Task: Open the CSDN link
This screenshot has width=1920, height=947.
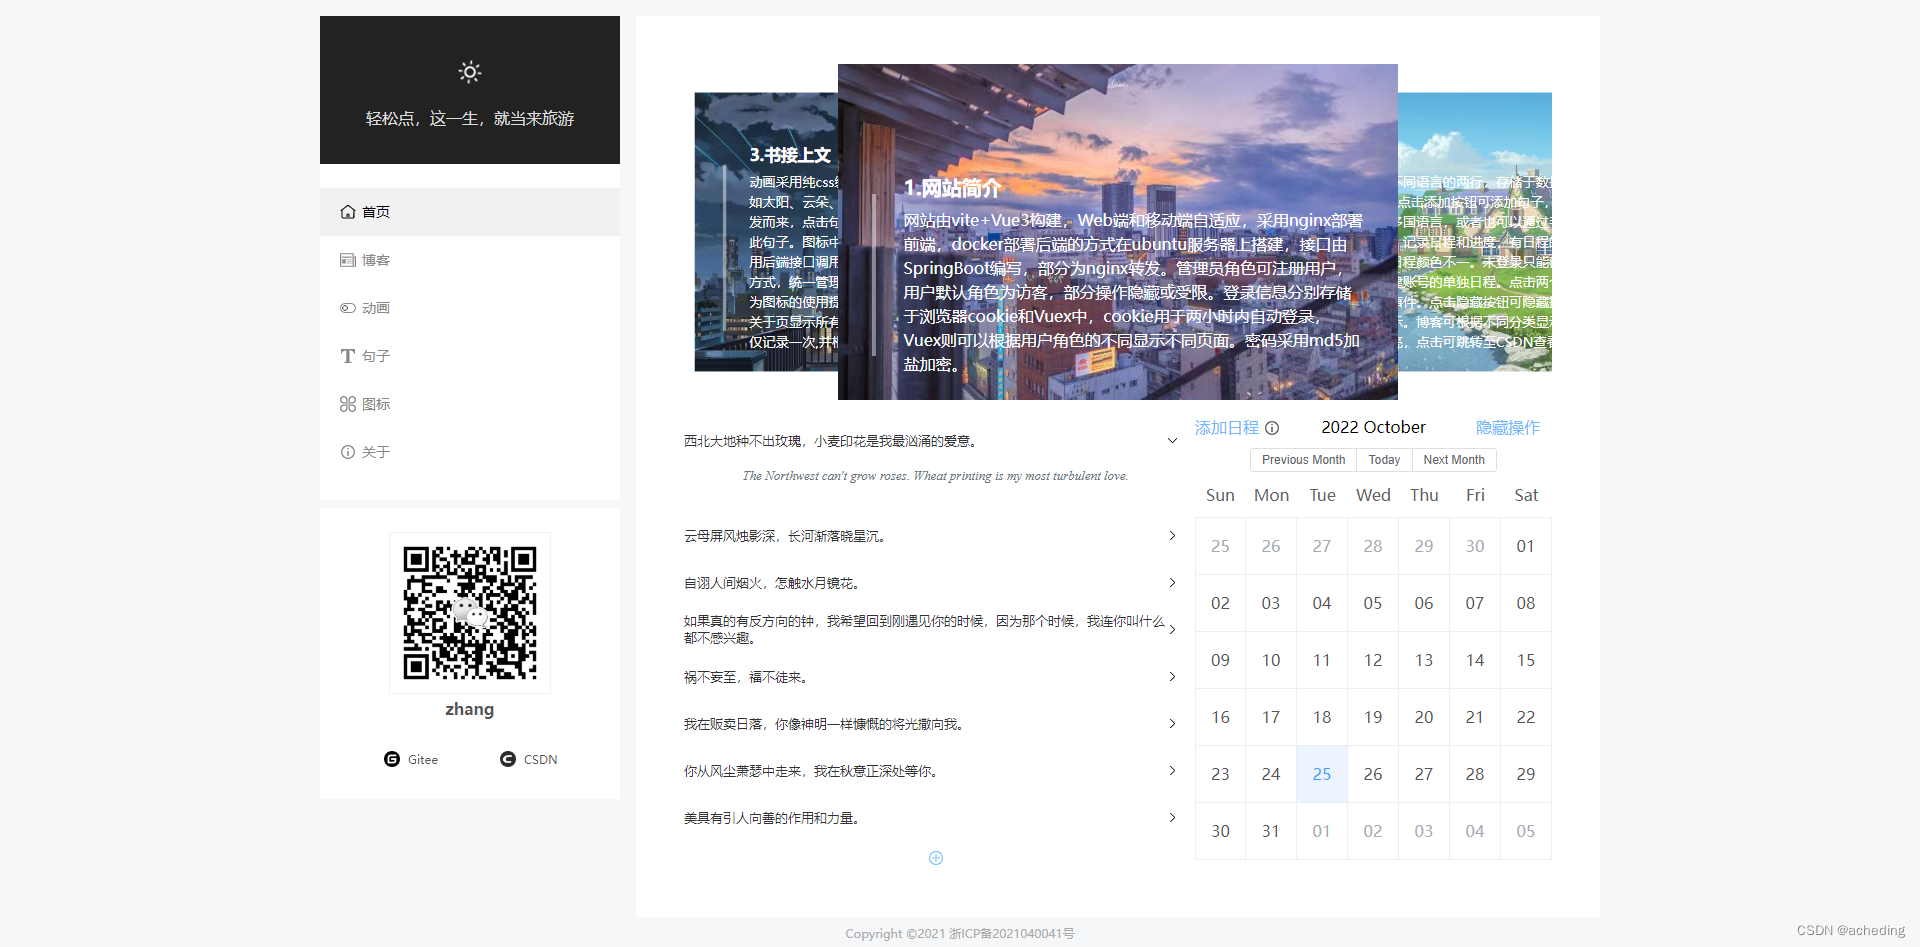Action: point(529,759)
